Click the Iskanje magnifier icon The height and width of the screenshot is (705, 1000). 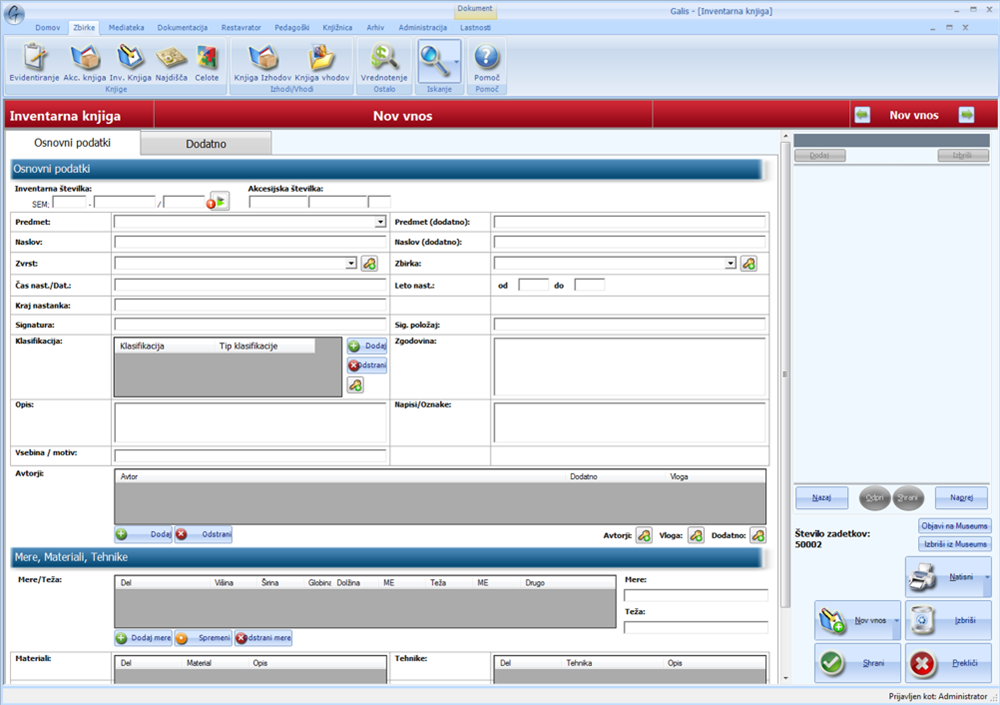click(435, 60)
